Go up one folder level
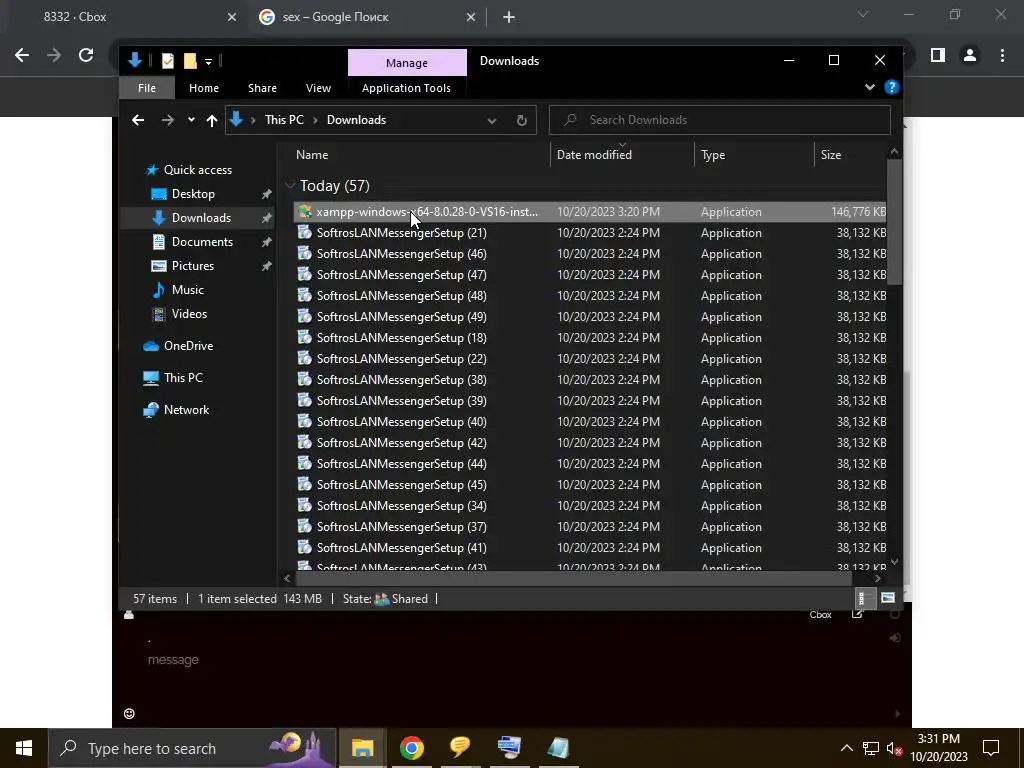The height and width of the screenshot is (768, 1024). 212,120
